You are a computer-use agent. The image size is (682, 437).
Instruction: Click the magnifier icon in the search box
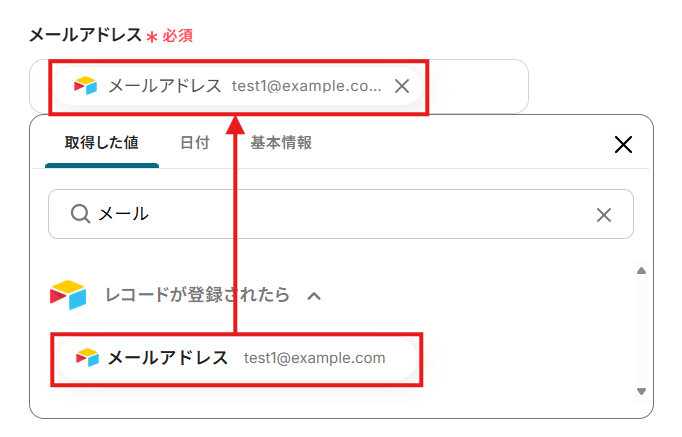point(80,214)
